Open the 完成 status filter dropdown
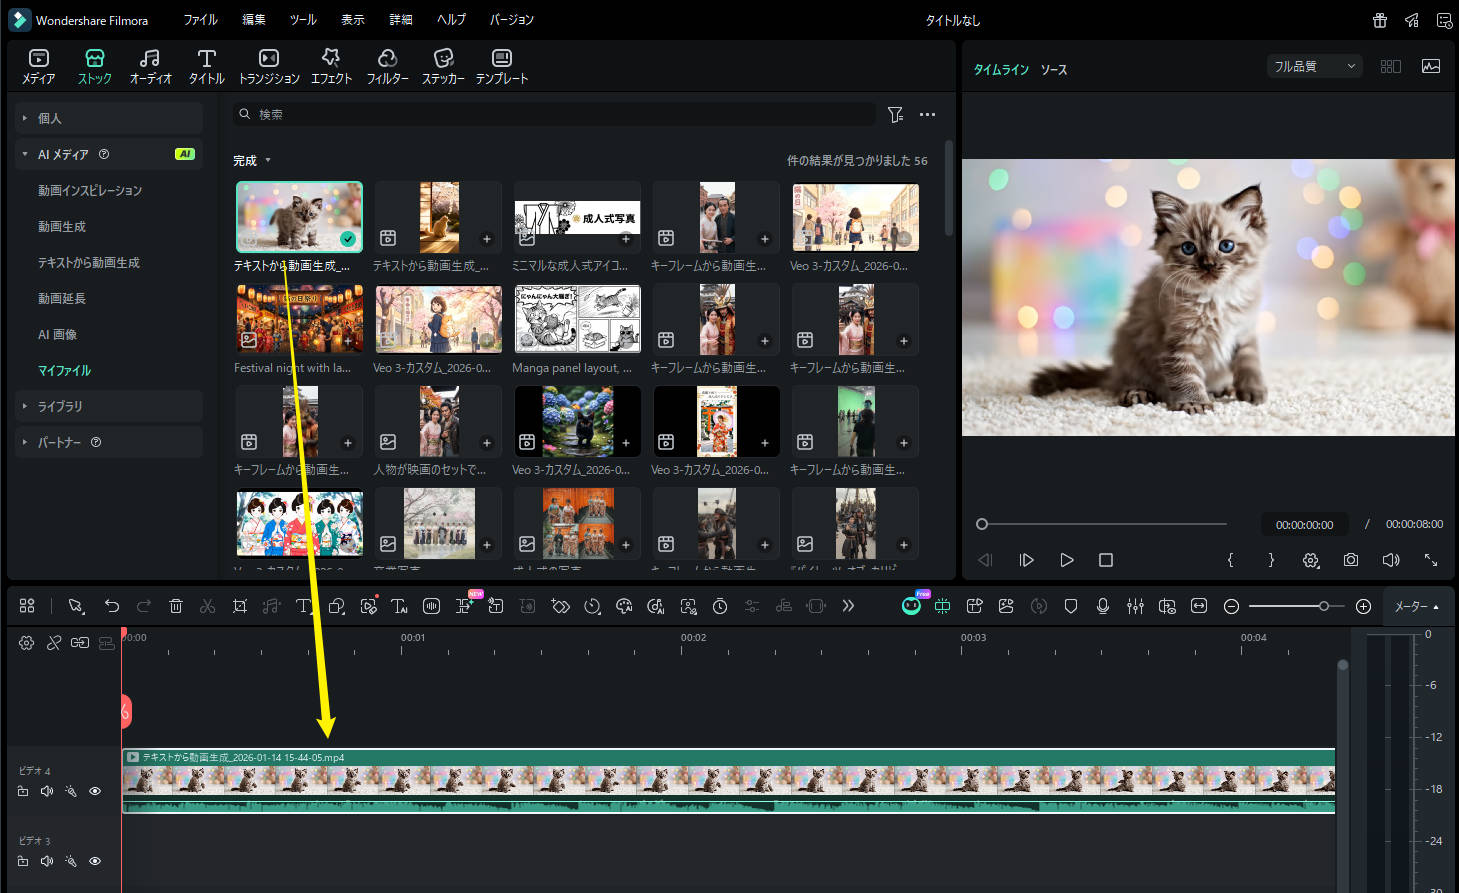This screenshot has height=893, width=1459. 252,161
